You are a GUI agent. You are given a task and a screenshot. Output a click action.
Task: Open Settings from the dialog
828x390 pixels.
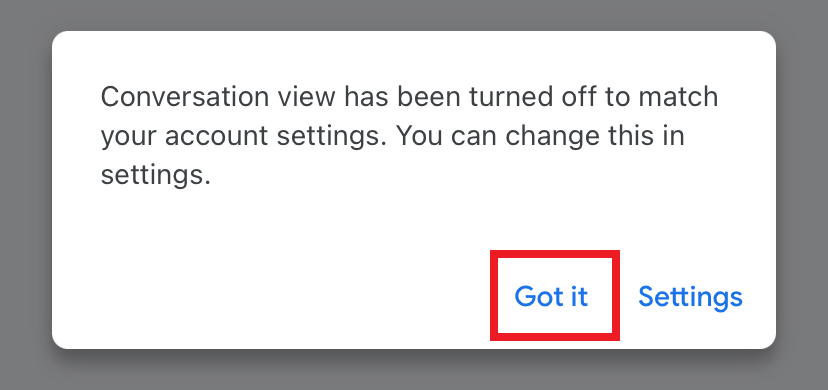690,296
